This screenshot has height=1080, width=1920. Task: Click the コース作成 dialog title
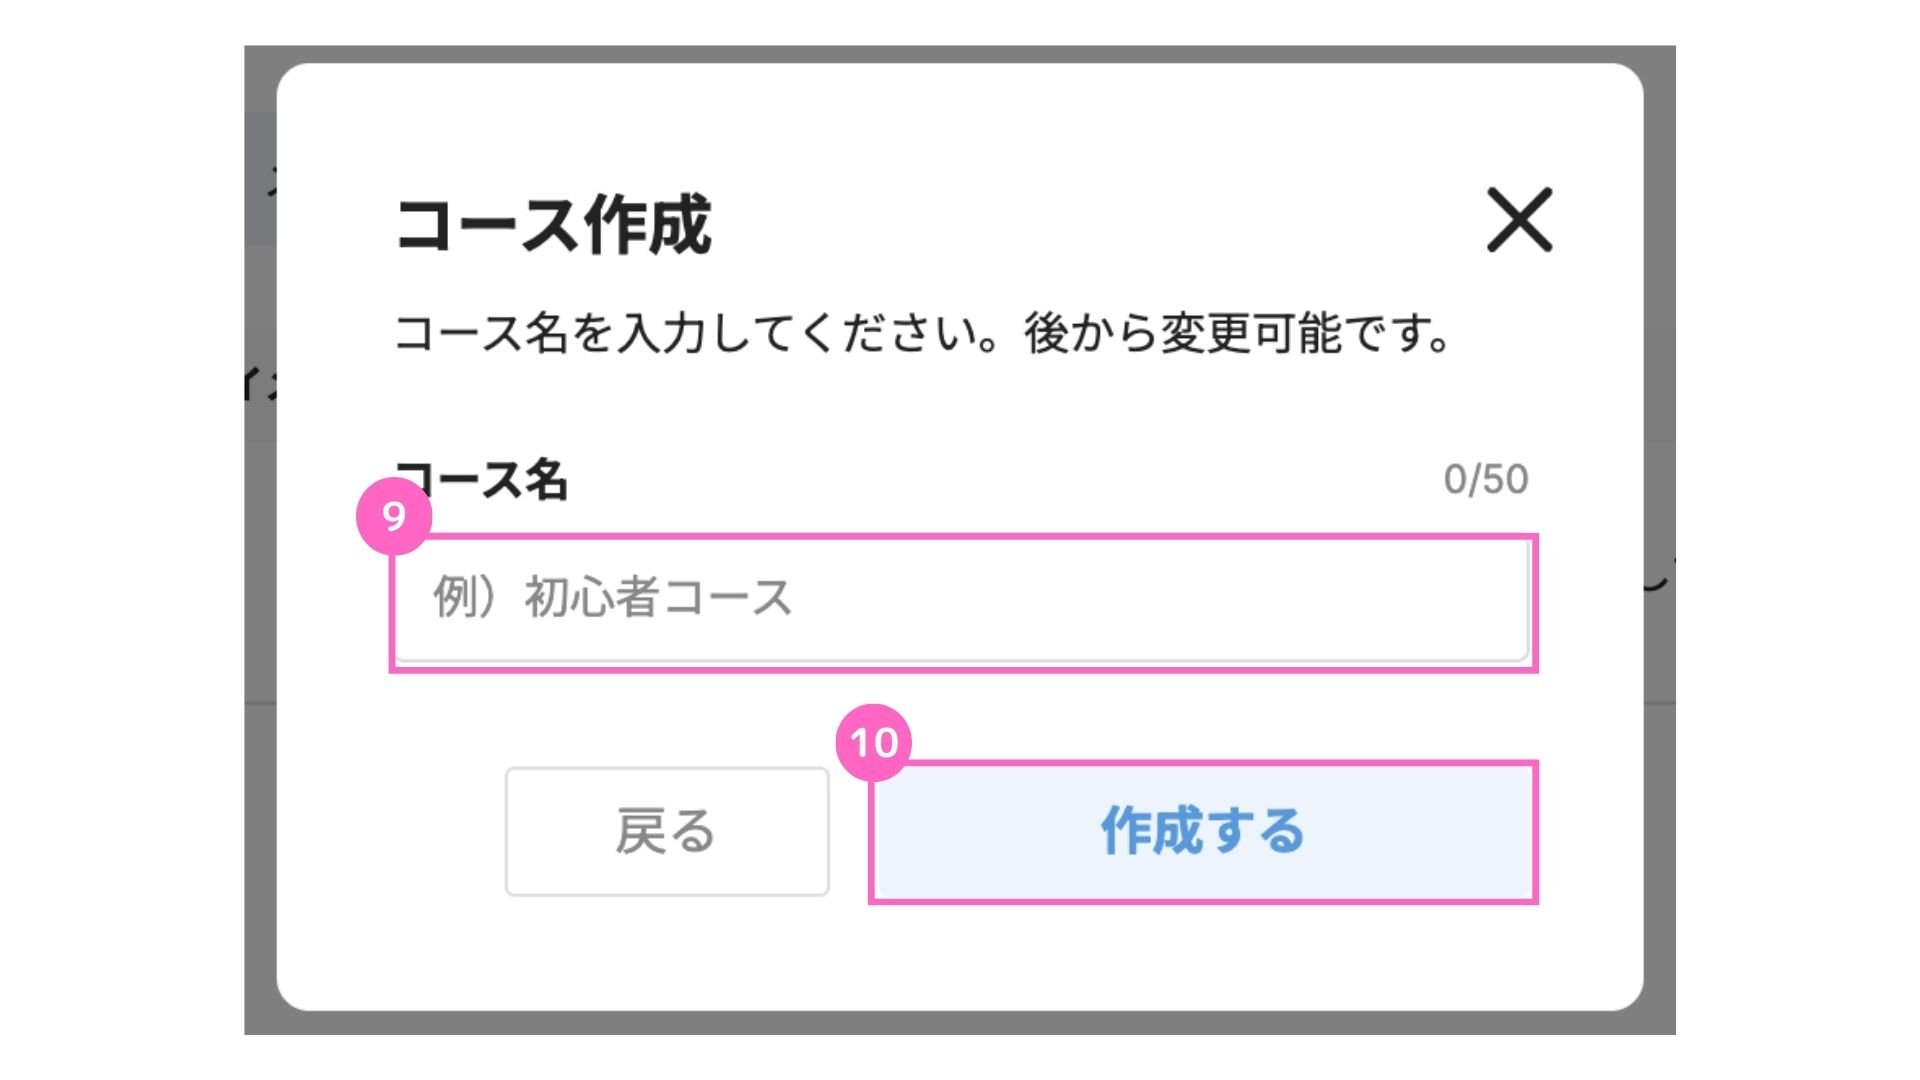click(x=553, y=225)
